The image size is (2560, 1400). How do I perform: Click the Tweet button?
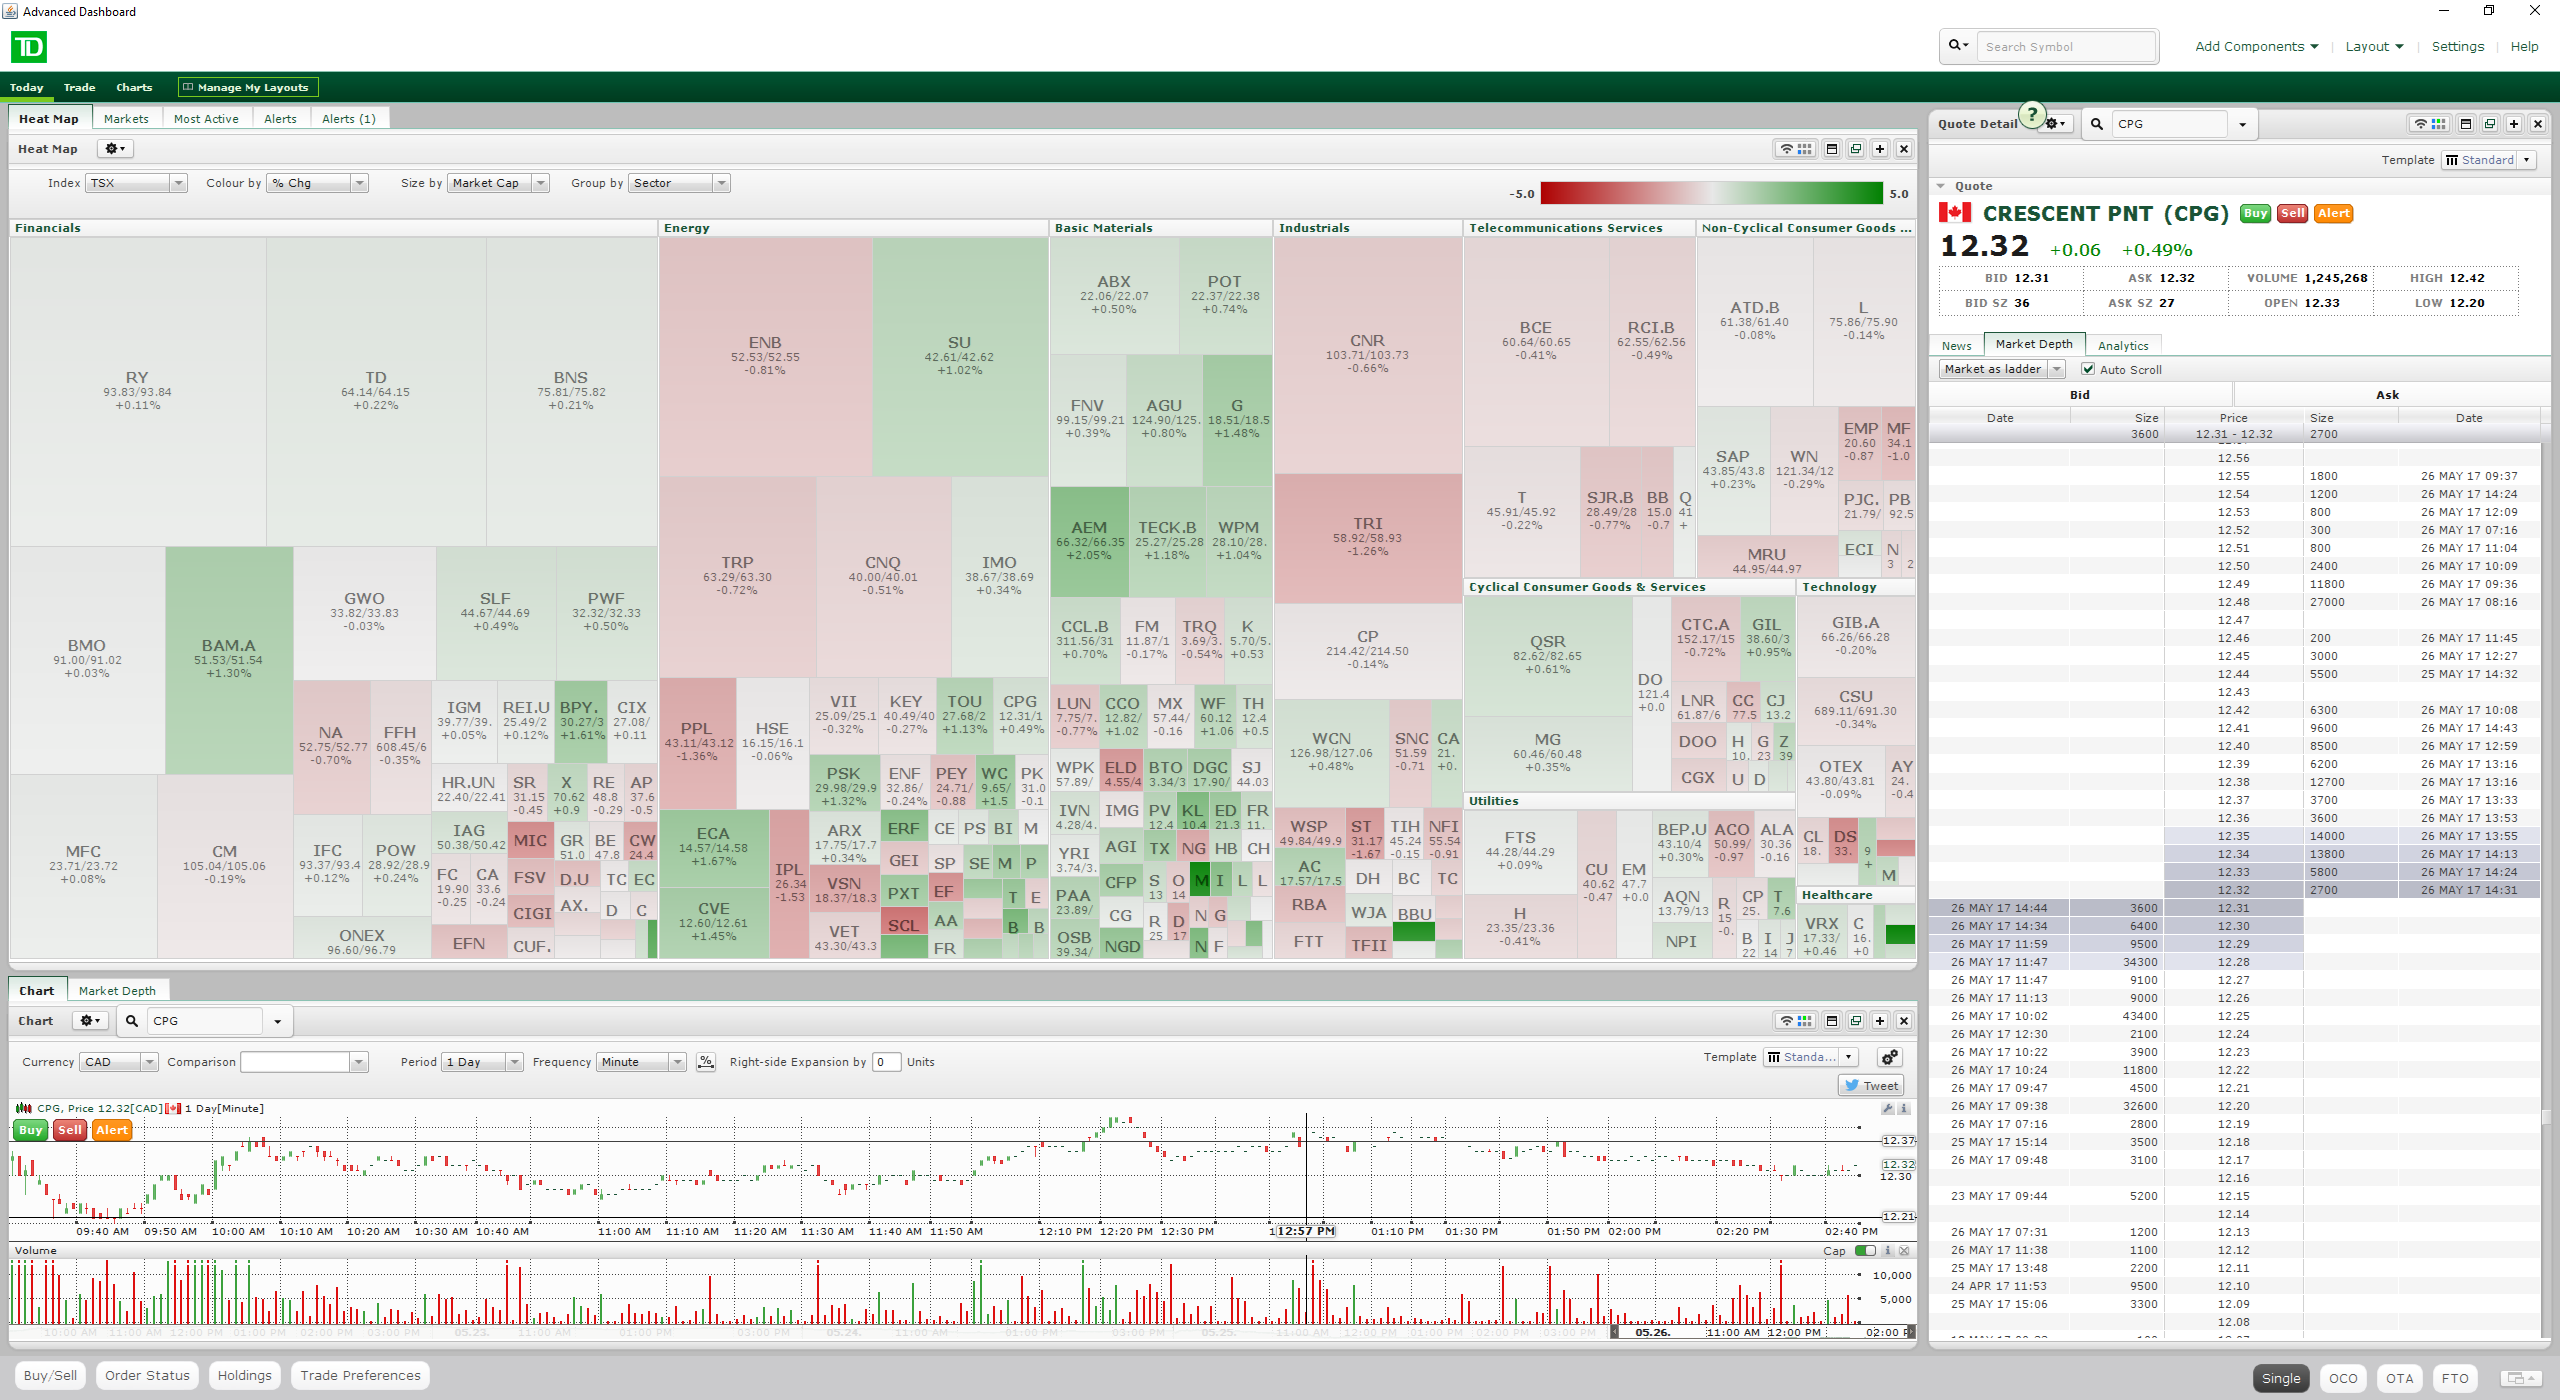[1871, 1086]
